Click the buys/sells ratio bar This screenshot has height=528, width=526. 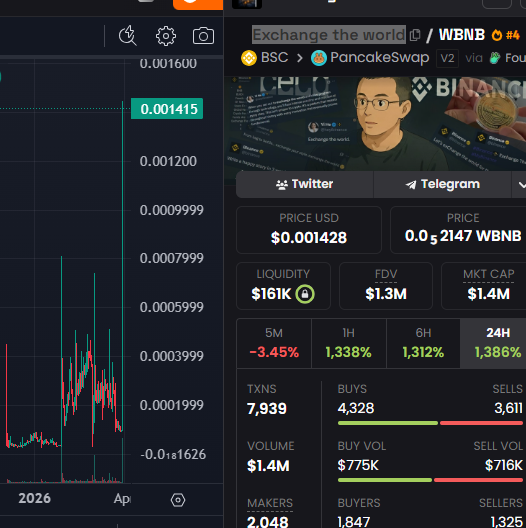pyautogui.click(x=430, y=423)
